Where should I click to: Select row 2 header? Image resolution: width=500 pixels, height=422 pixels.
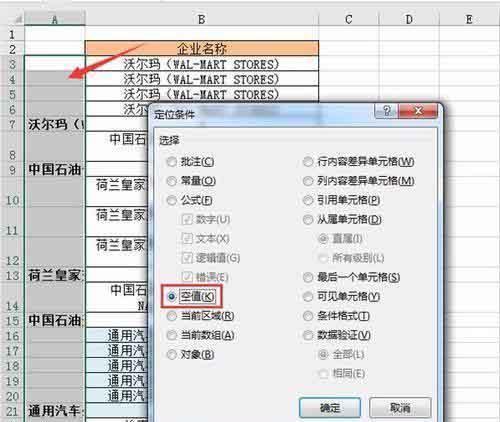click(x=12, y=49)
